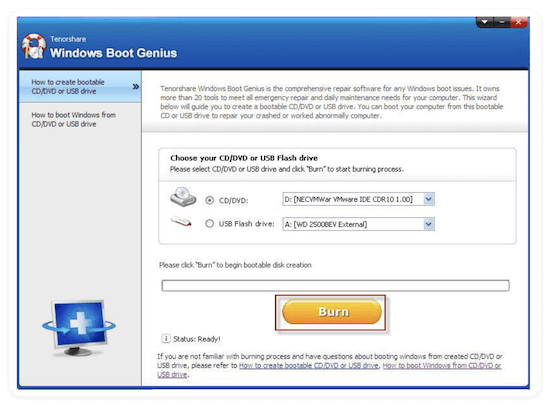Click the A: [WD 2500BEV External] combo box
The height and width of the screenshot is (405, 550).
[x=358, y=224]
